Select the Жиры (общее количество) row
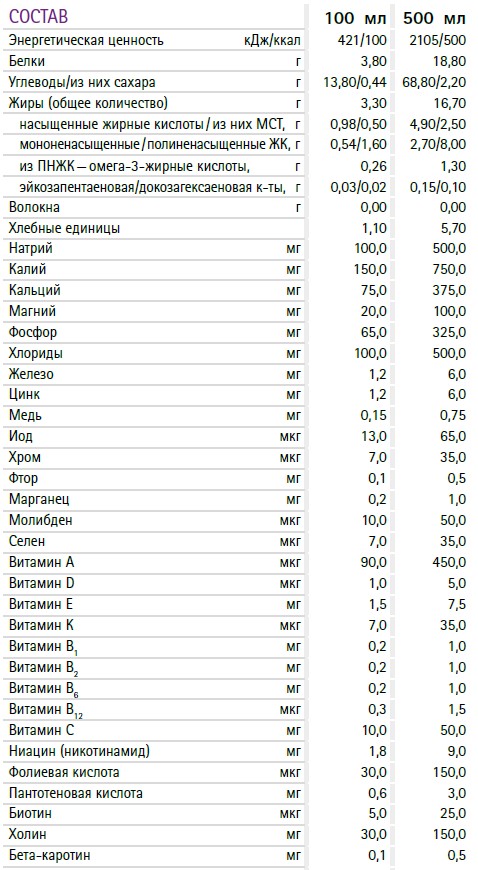This screenshot has height=870, width=478. [238, 103]
